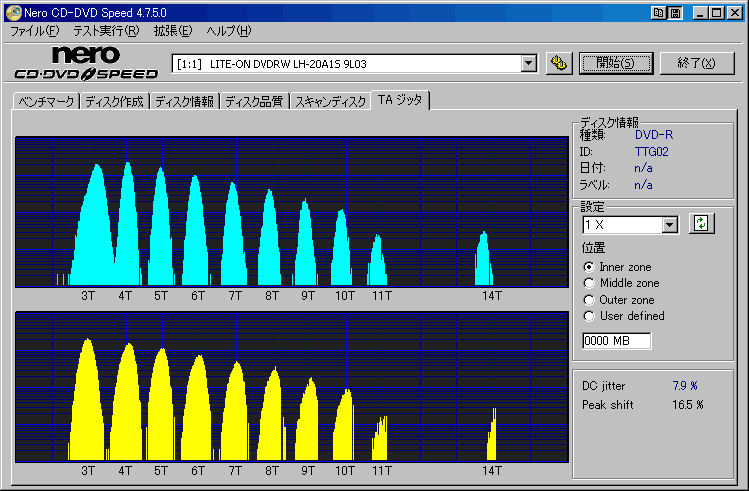The width and height of the screenshot is (749, 491).
Task: Switch to the ディスク作成 tab
Action: (x=115, y=101)
